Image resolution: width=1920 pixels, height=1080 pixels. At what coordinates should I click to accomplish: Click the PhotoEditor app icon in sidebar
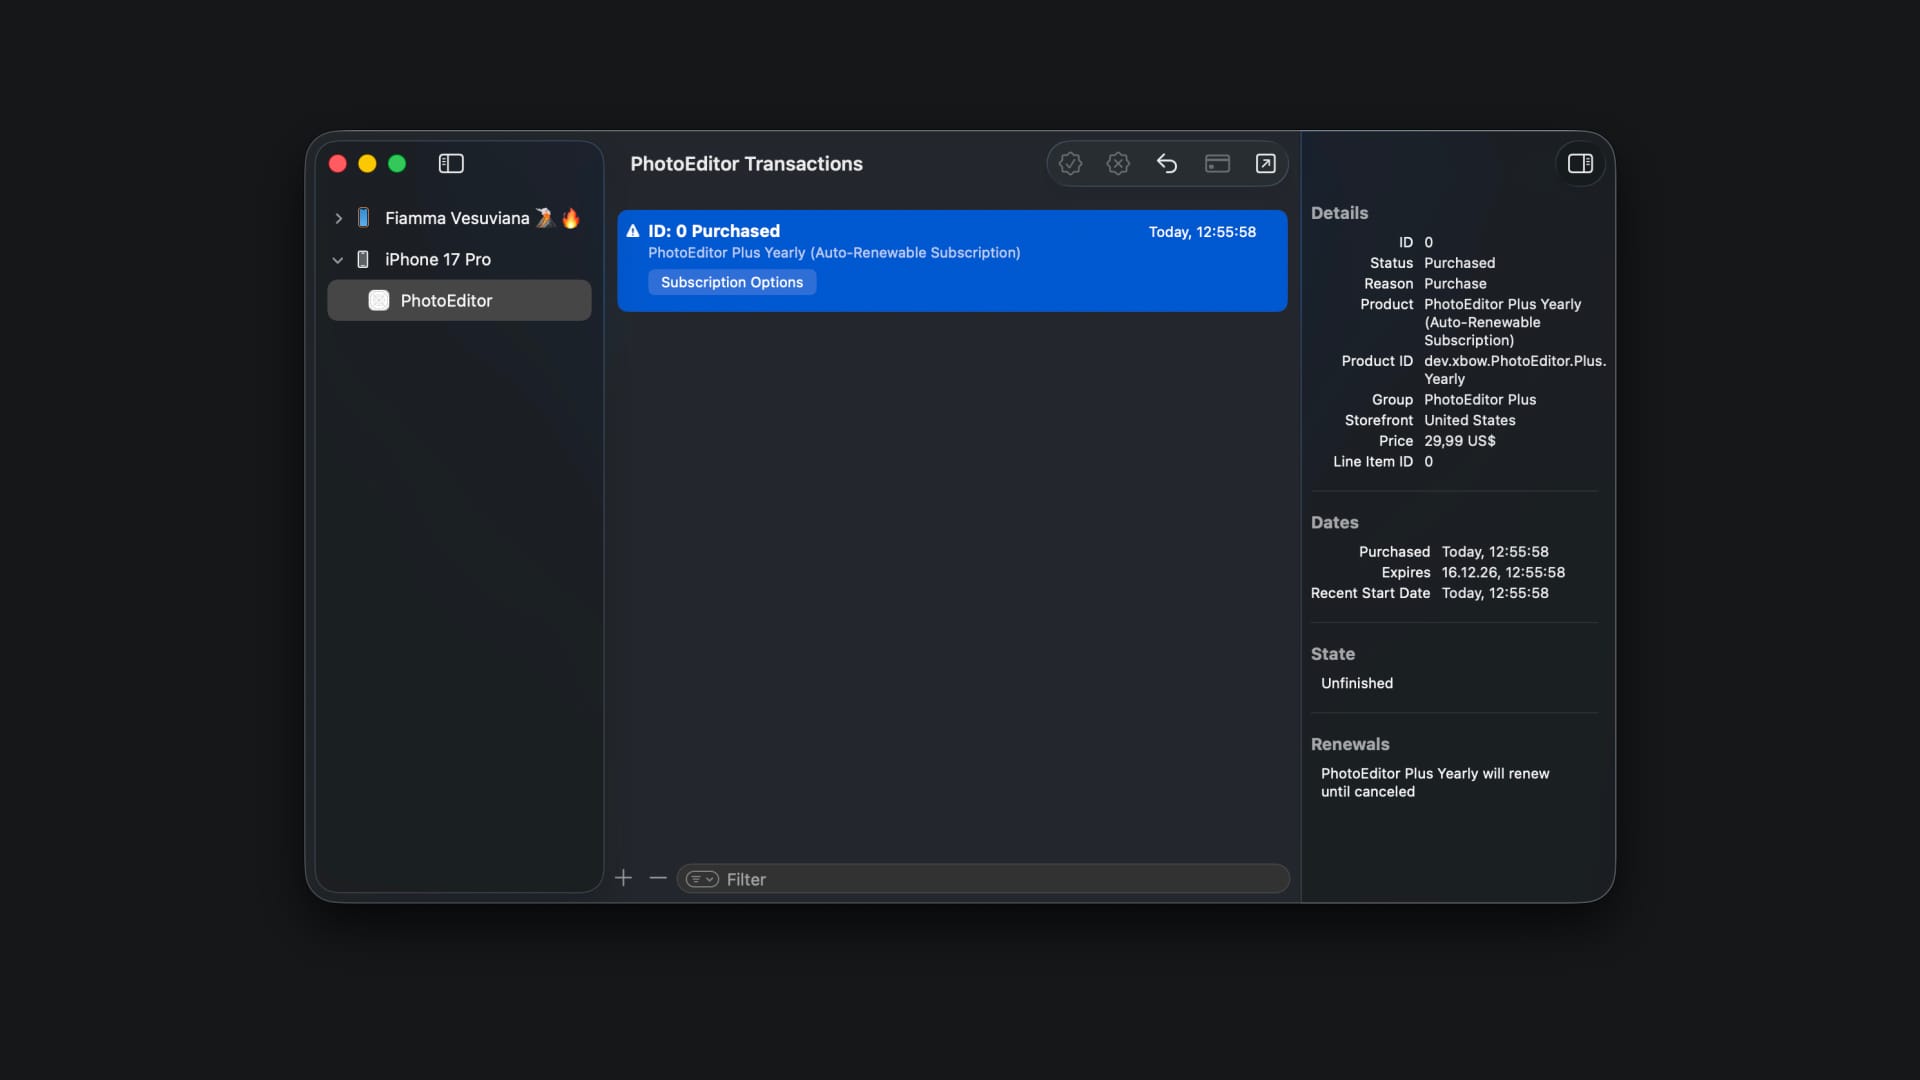[x=379, y=301]
